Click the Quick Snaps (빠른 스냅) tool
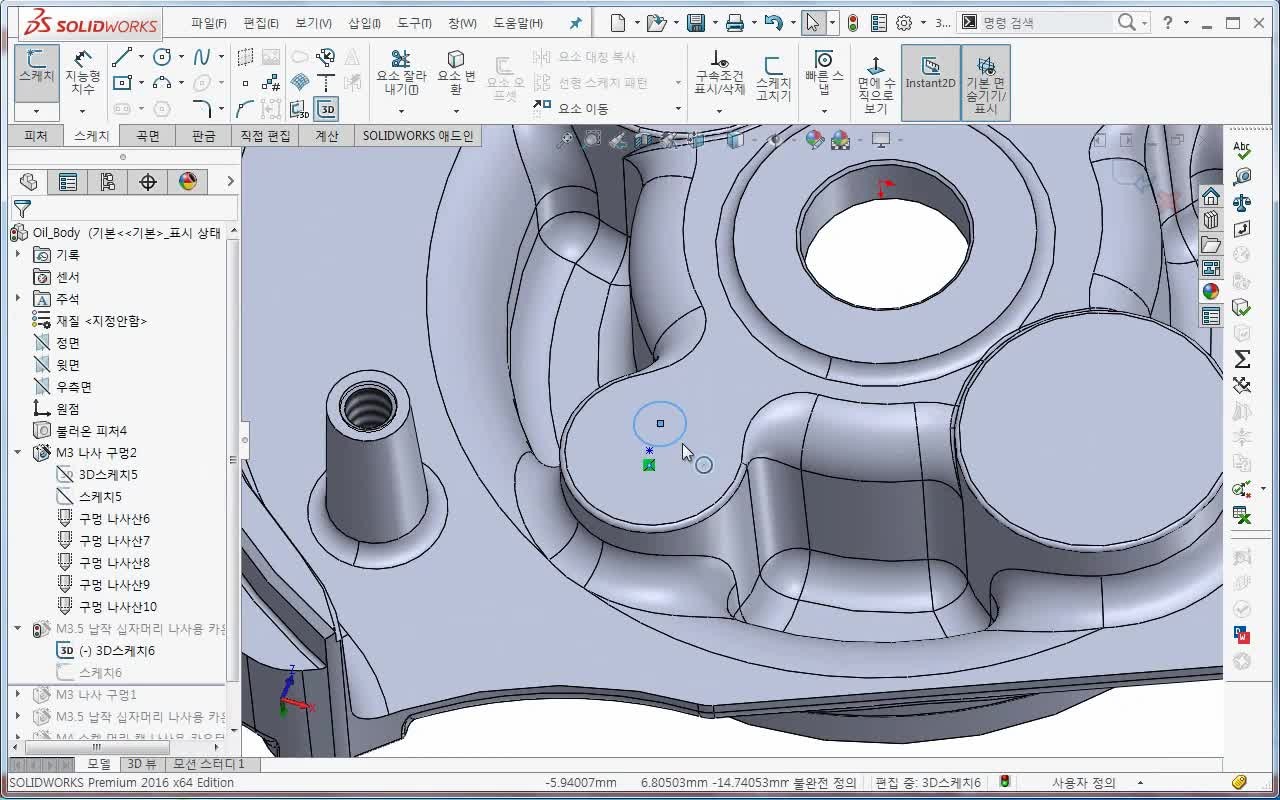This screenshot has height=800, width=1280. click(824, 72)
